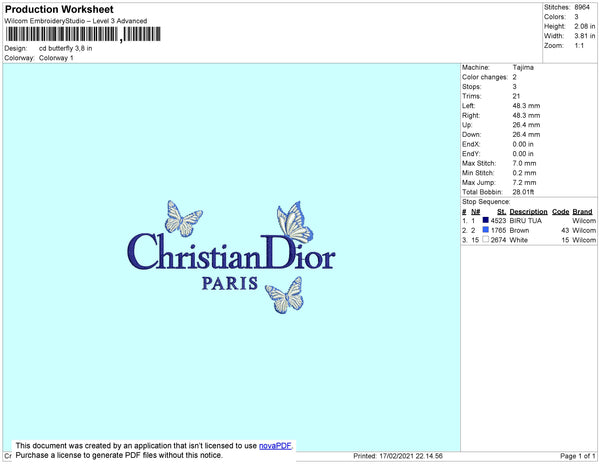Click the 'White' description cell
This screenshot has width=600, height=464.
(x=518, y=240)
